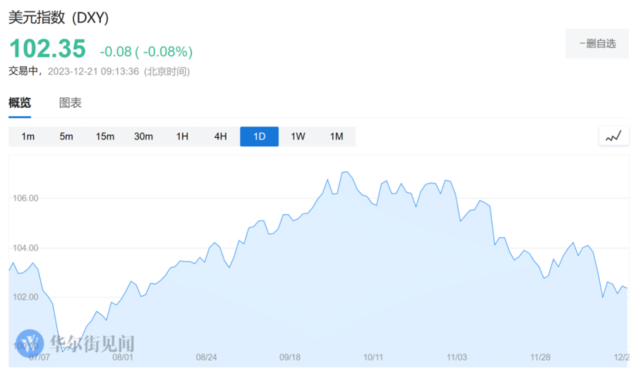Click the 102.35 price value

point(47,49)
